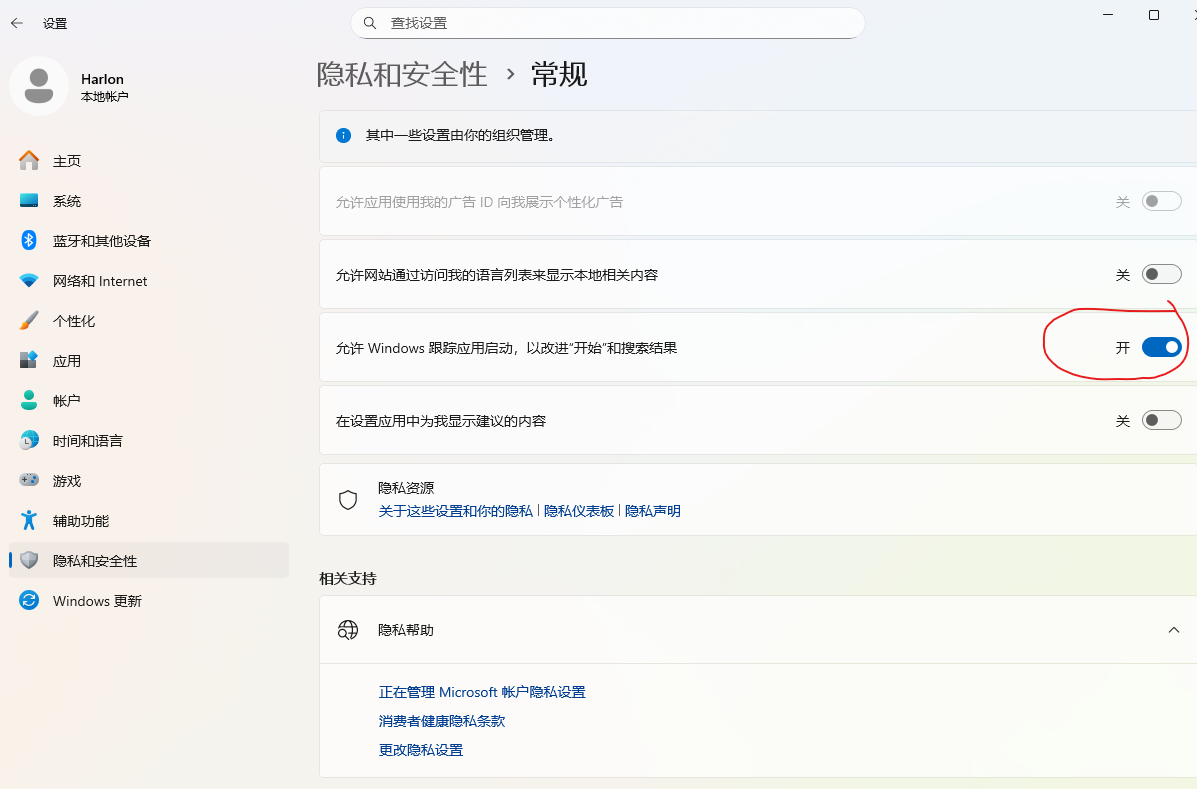Turn off Windows 跟踪应用启动 toggle
This screenshot has width=1197, height=789.
click(1161, 347)
